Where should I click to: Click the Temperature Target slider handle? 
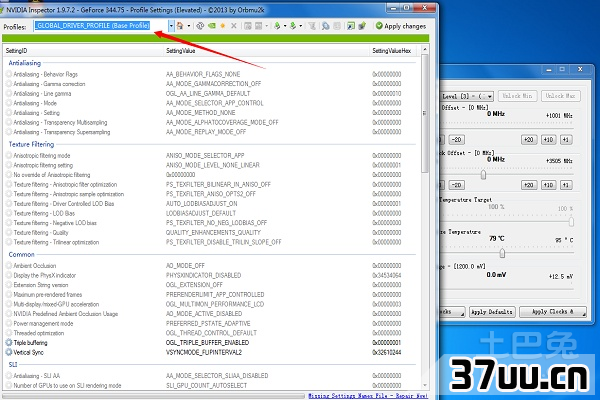[x=571, y=222]
